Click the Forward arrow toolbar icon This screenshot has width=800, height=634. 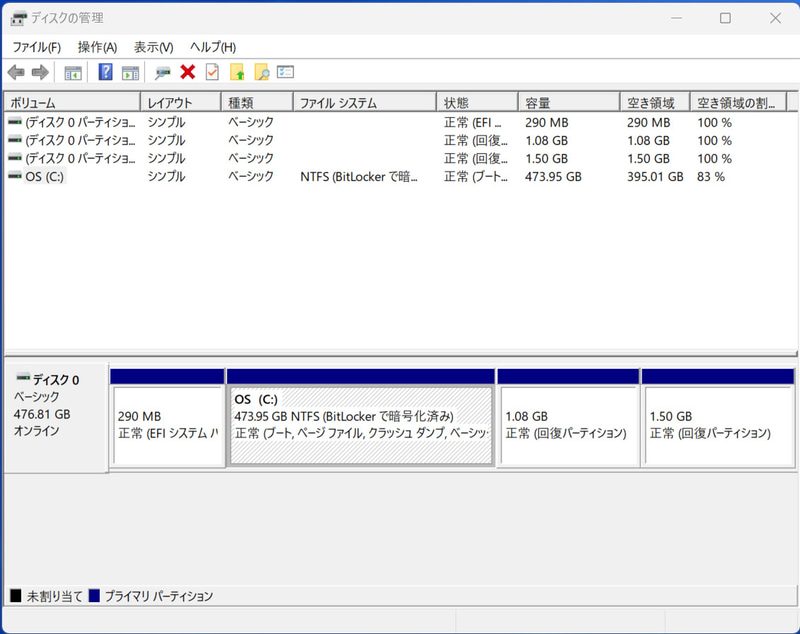tap(40, 72)
